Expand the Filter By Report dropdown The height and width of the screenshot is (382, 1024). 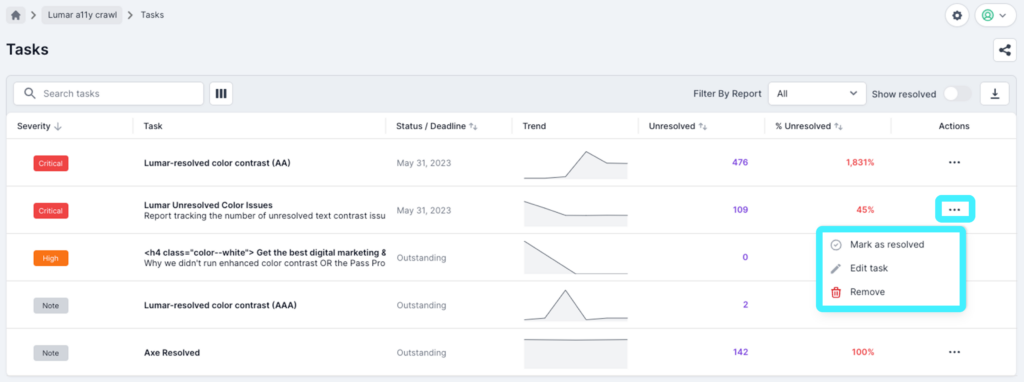pyautogui.click(x=817, y=93)
